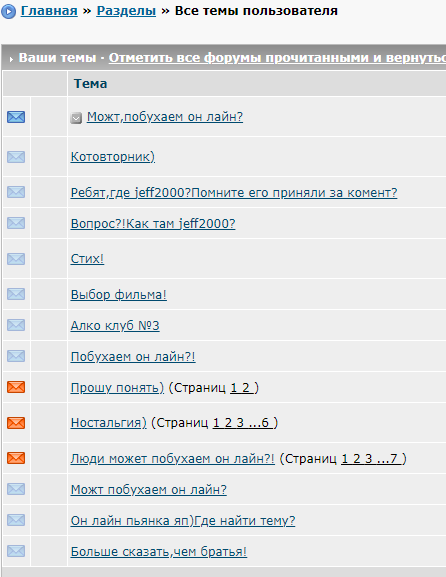This screenshot has width=446, height=577.
Task: Click the orange envelope icon next to Прошу понять)
Action: pos(16,387)
